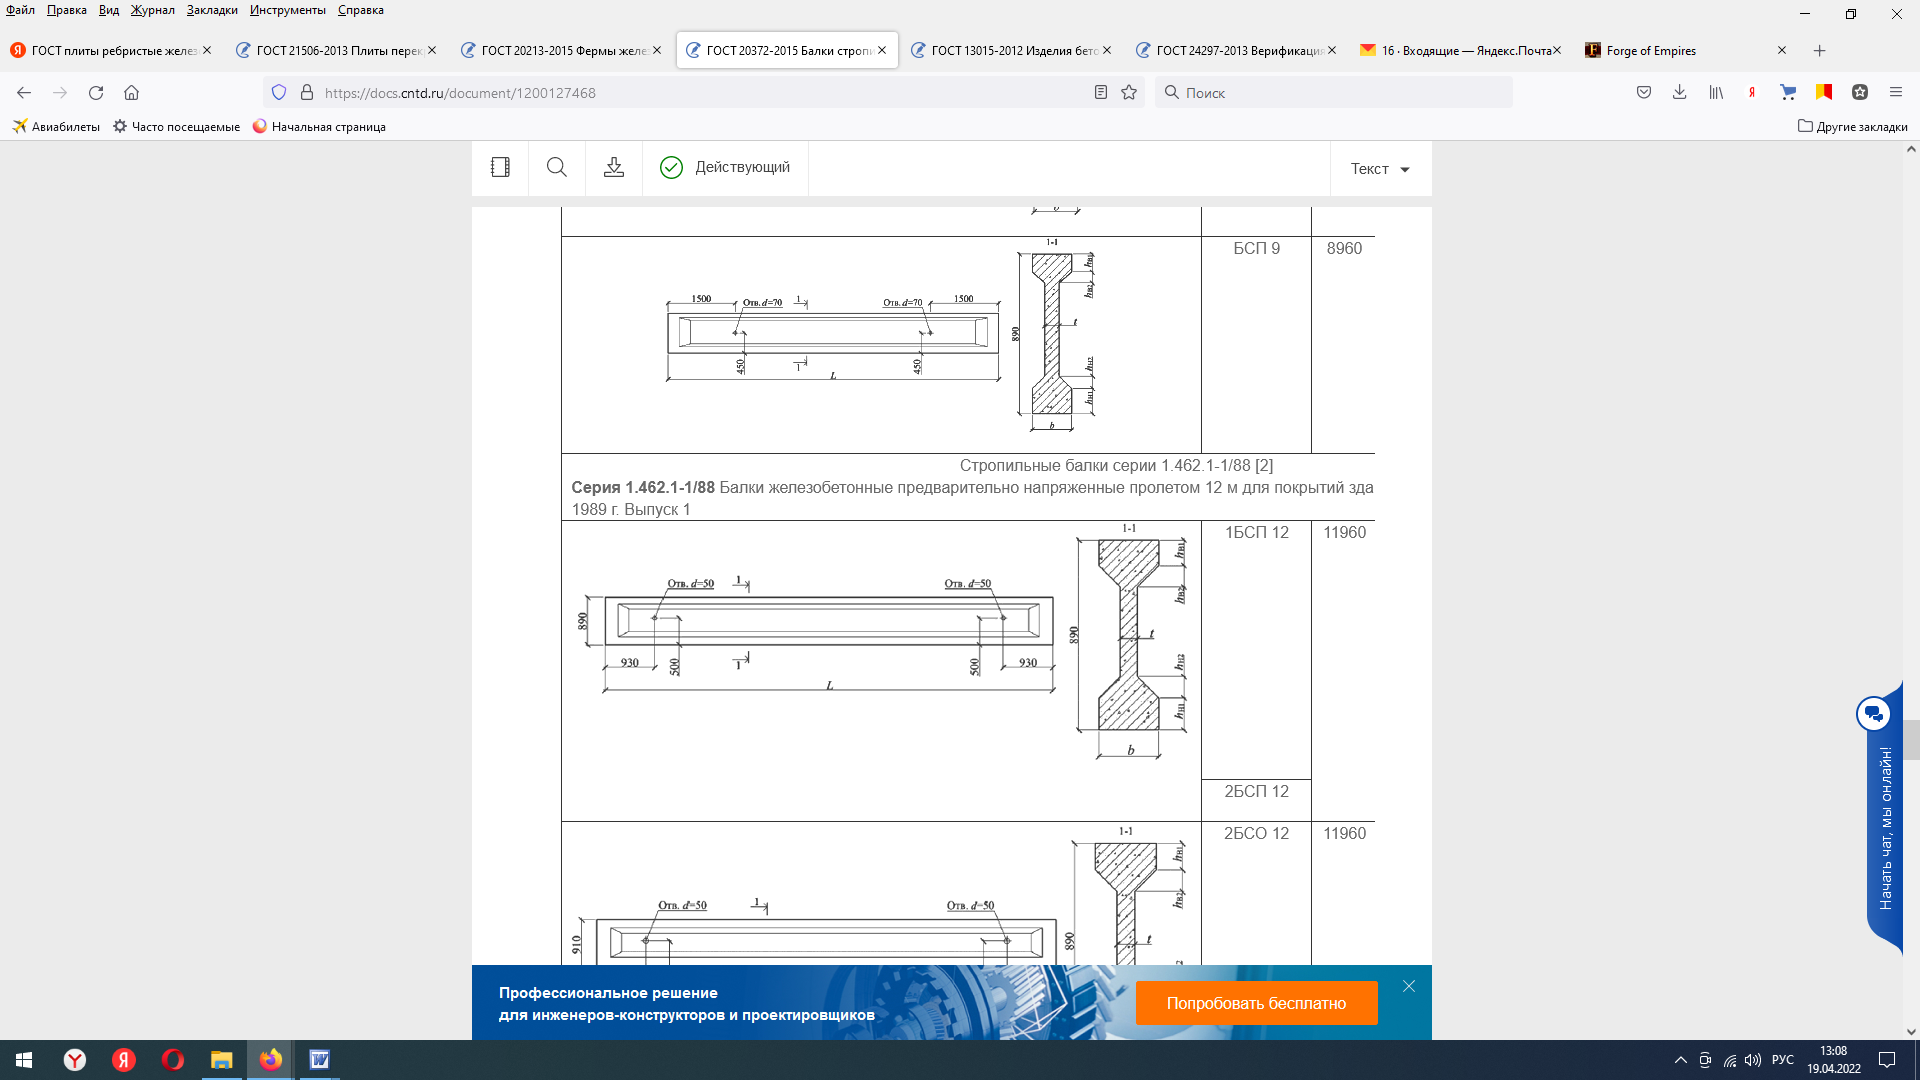The height and width of the screenshot is (1080, 1920).
Task: Open document table of contents panel
Action: click(x=500, y=167)
